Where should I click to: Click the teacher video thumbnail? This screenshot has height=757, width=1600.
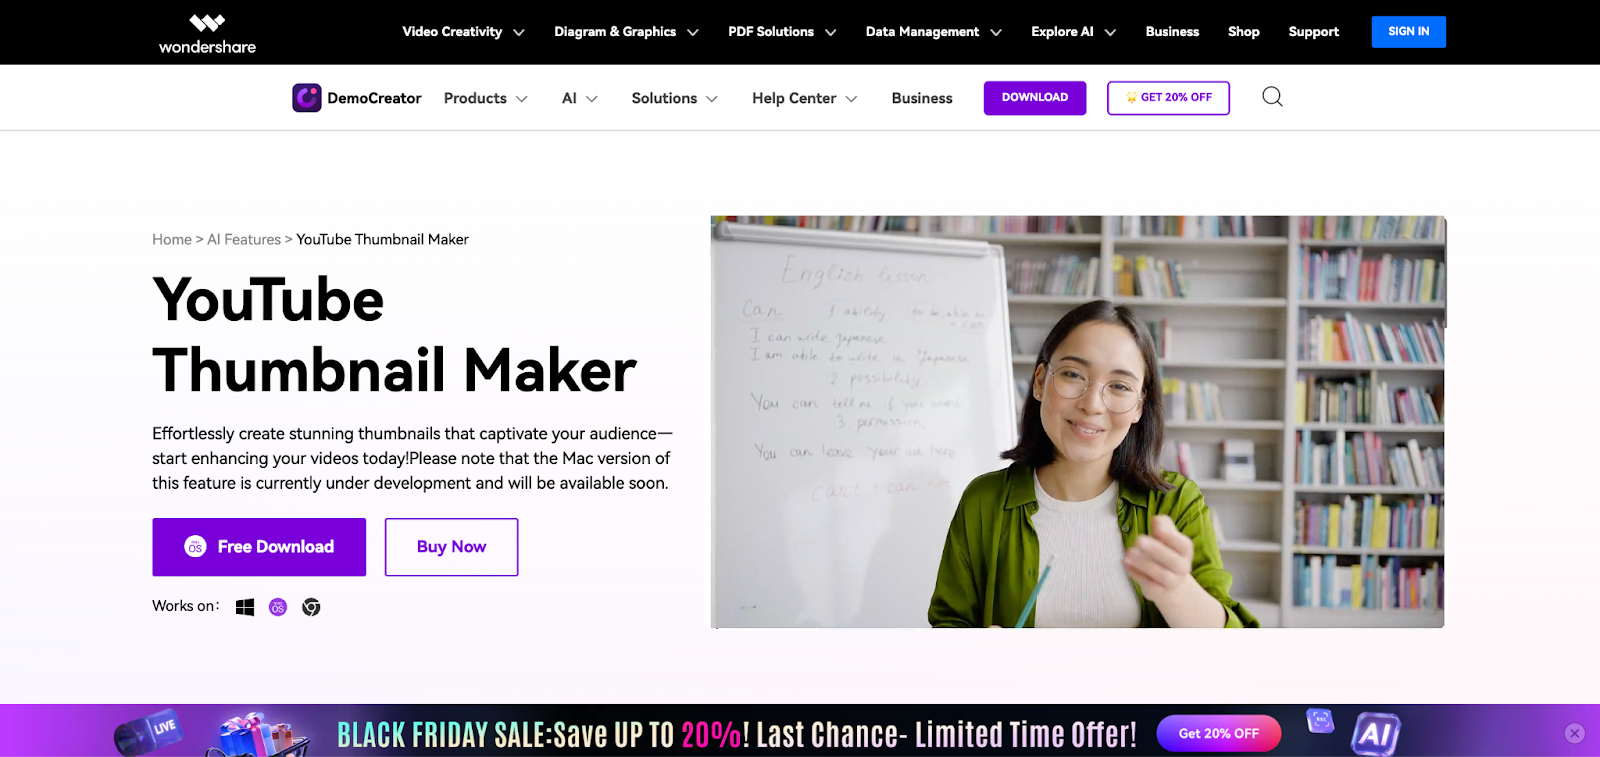tap(1077, 422)
